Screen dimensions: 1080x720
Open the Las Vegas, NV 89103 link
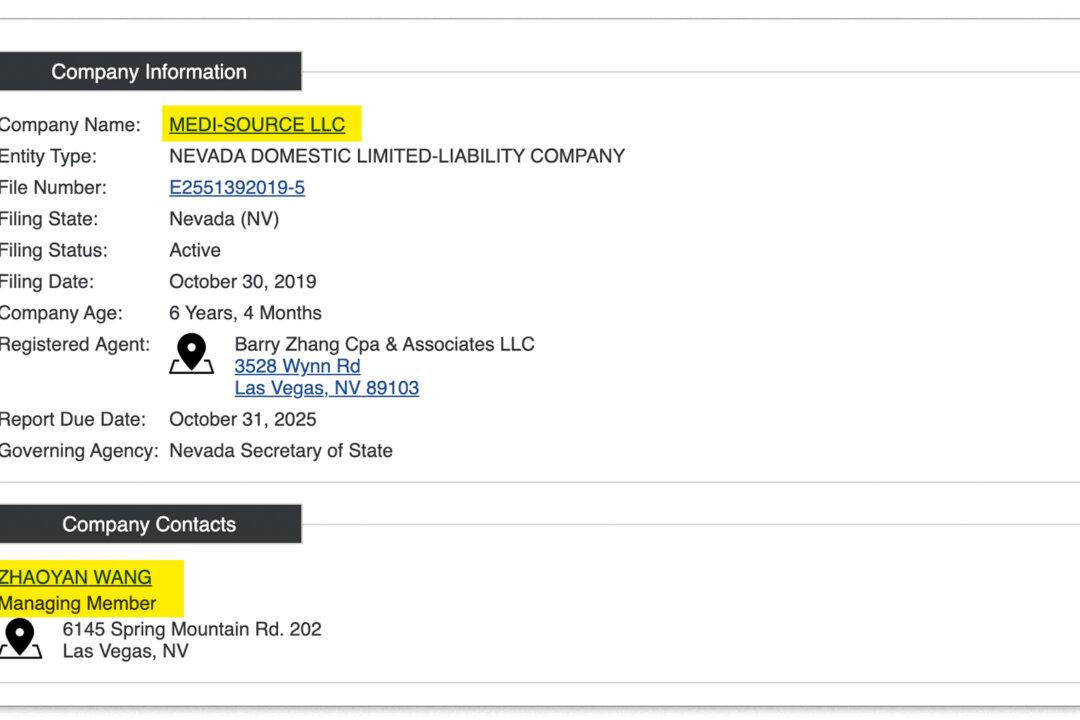(x=327, y=388)
